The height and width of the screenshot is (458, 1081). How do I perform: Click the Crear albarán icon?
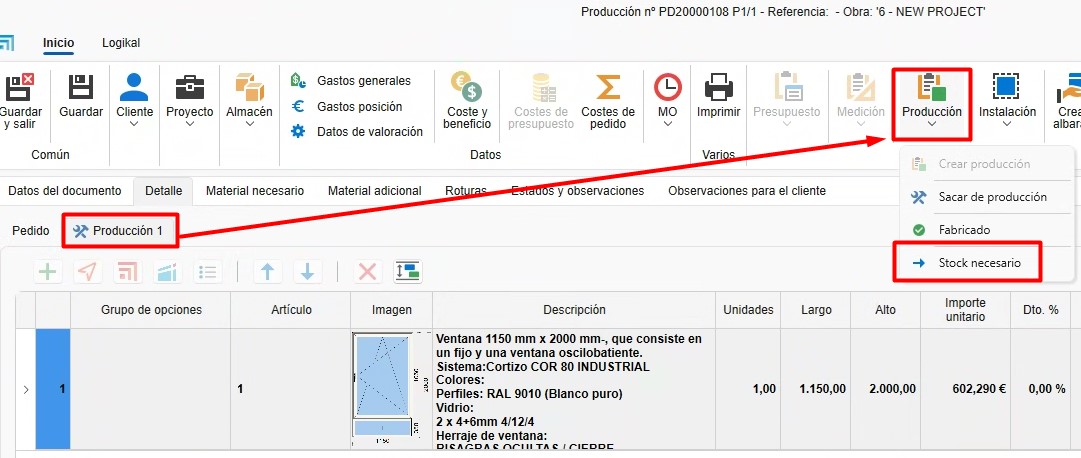1068,88
